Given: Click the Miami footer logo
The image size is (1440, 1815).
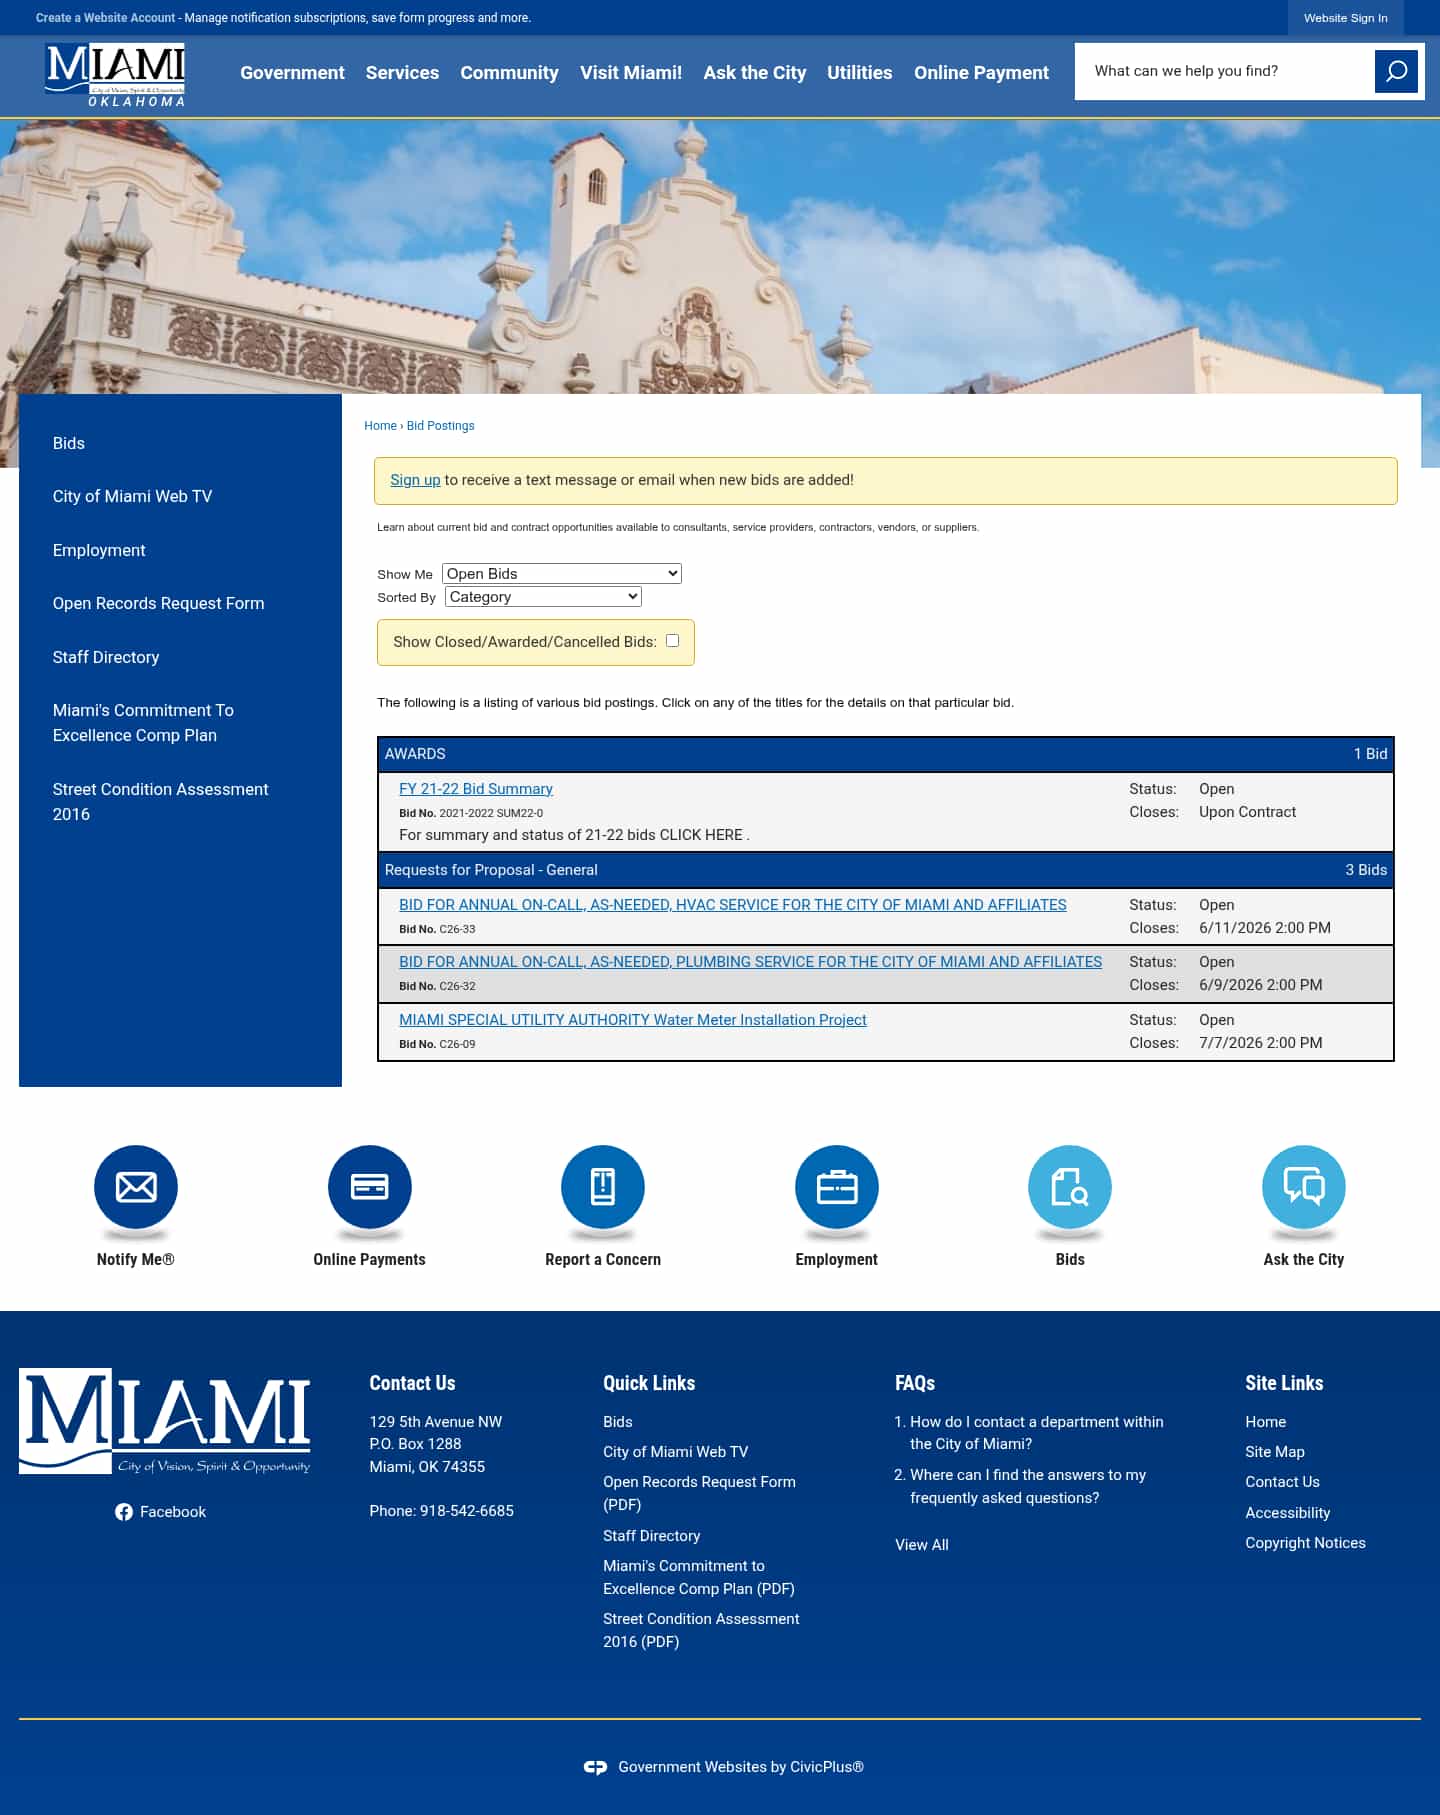Looking at the screenshot, I should pos(165,1421).
